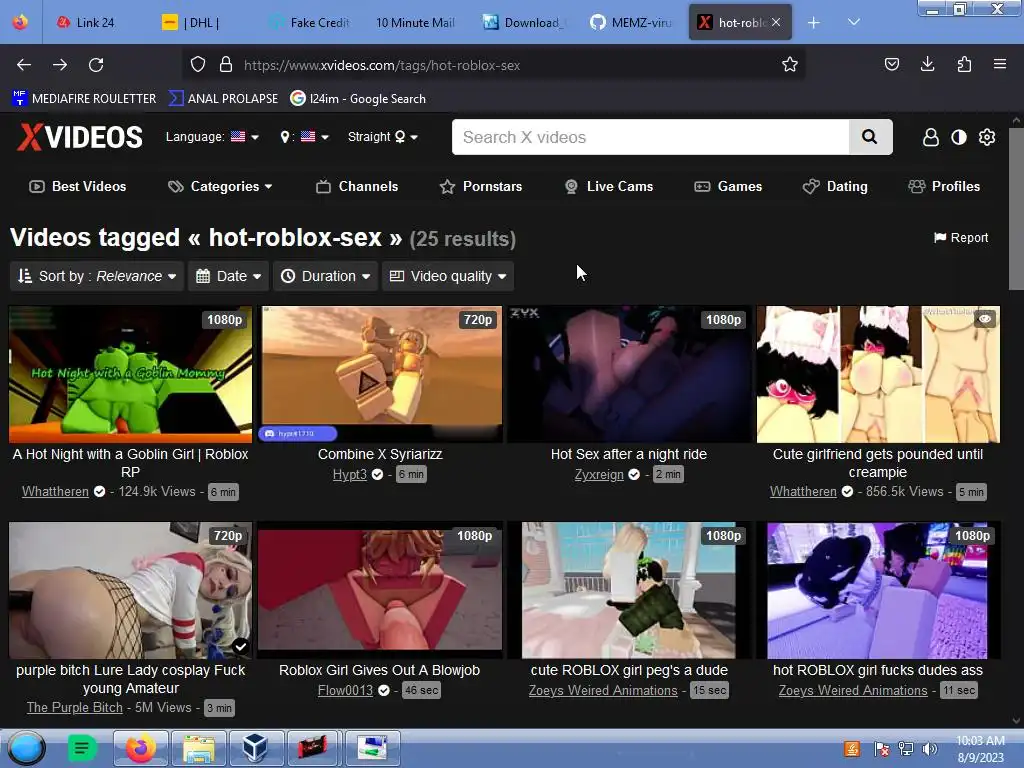Click the volume speaker tray icon
The width and height of the screenshot is (1024, 768).
[930, 749]
